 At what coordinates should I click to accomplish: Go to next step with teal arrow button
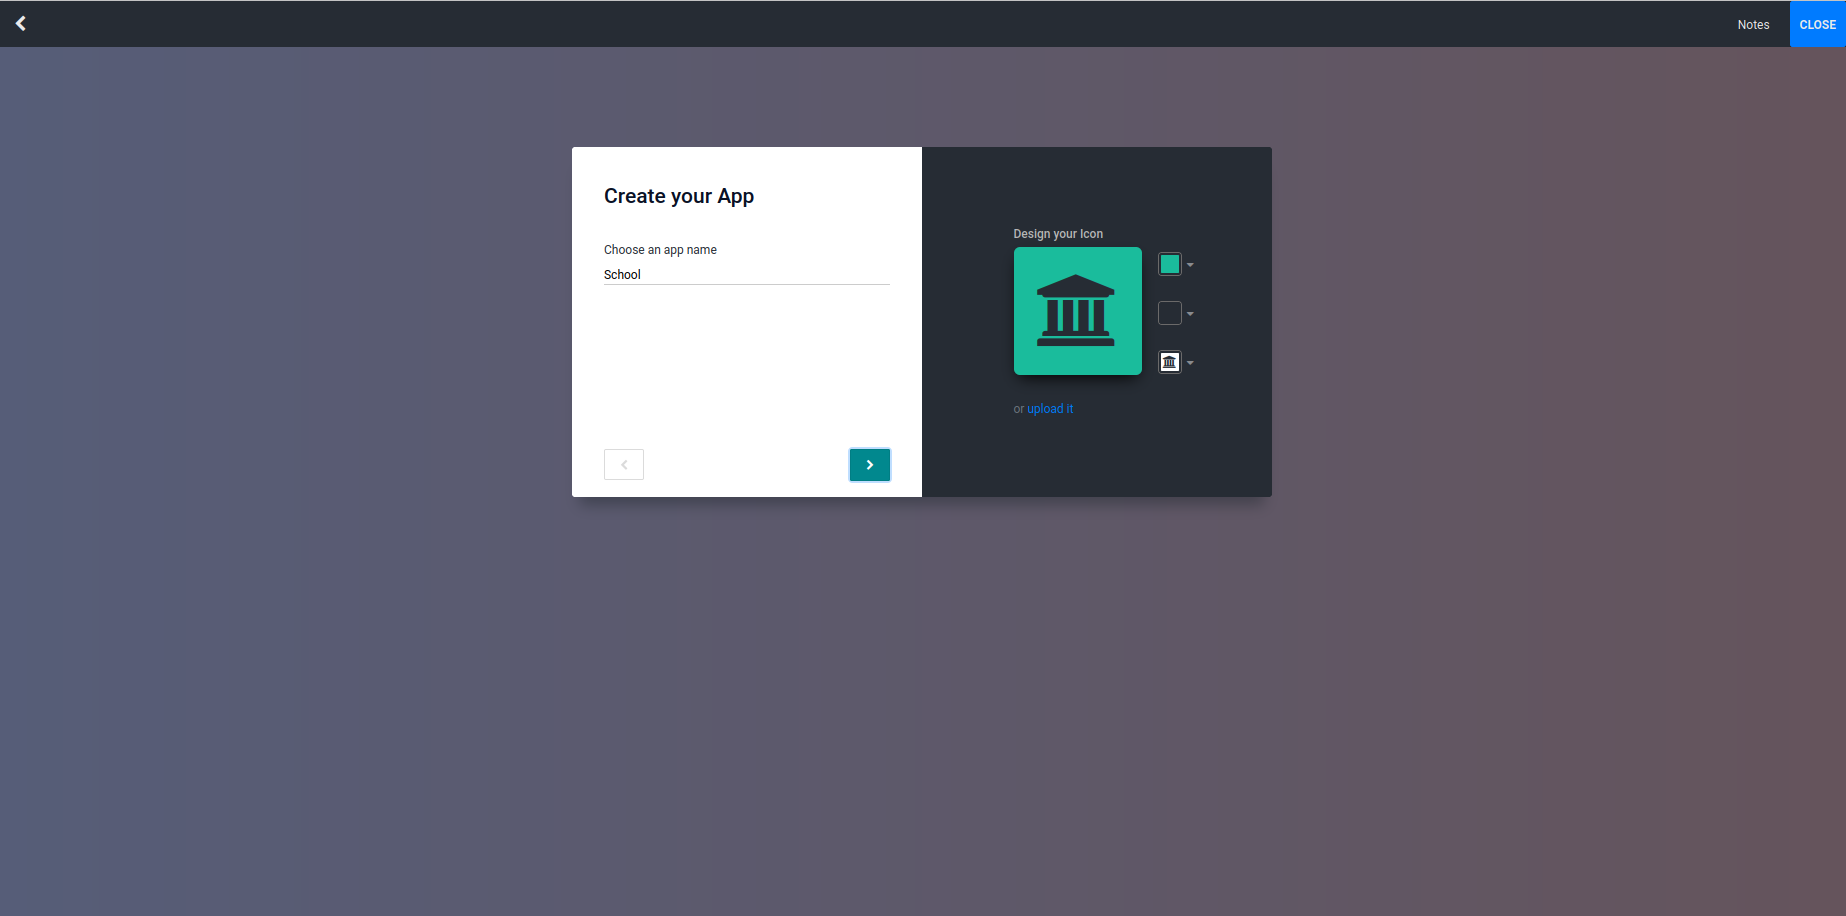[x=870, y=464]
